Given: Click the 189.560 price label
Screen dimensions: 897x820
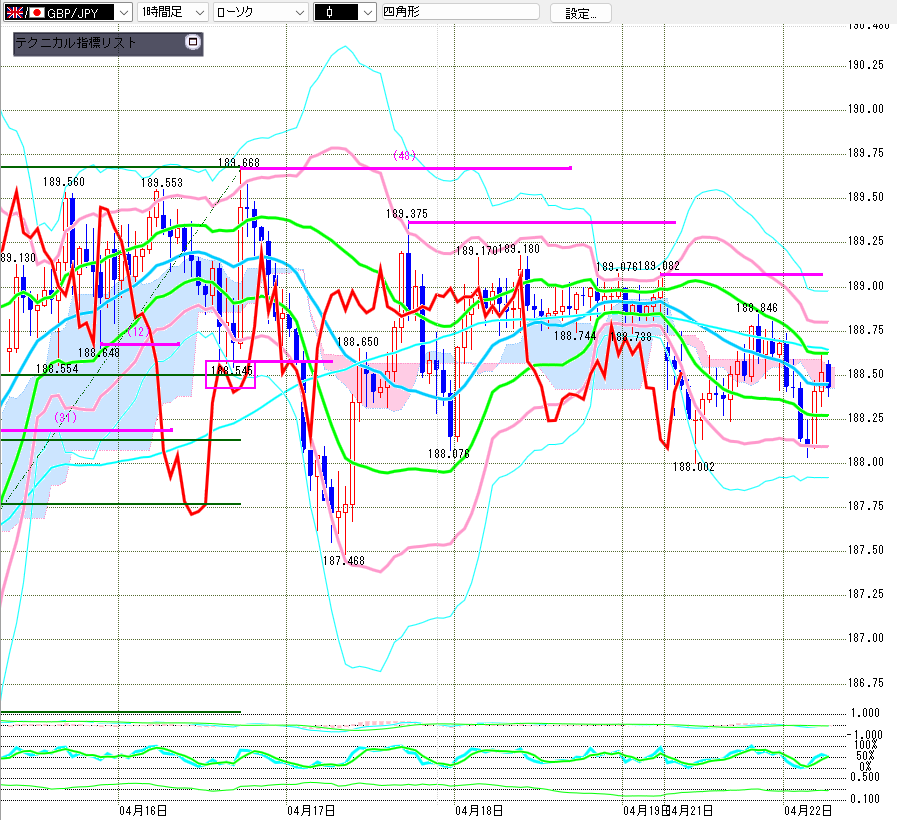Looking at the screenshot, I should point(63,182).
